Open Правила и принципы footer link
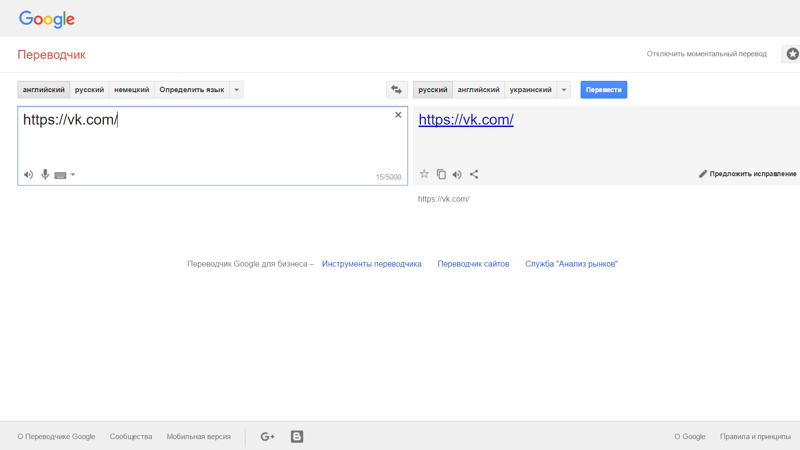The image size is (800, 450). 755,437
